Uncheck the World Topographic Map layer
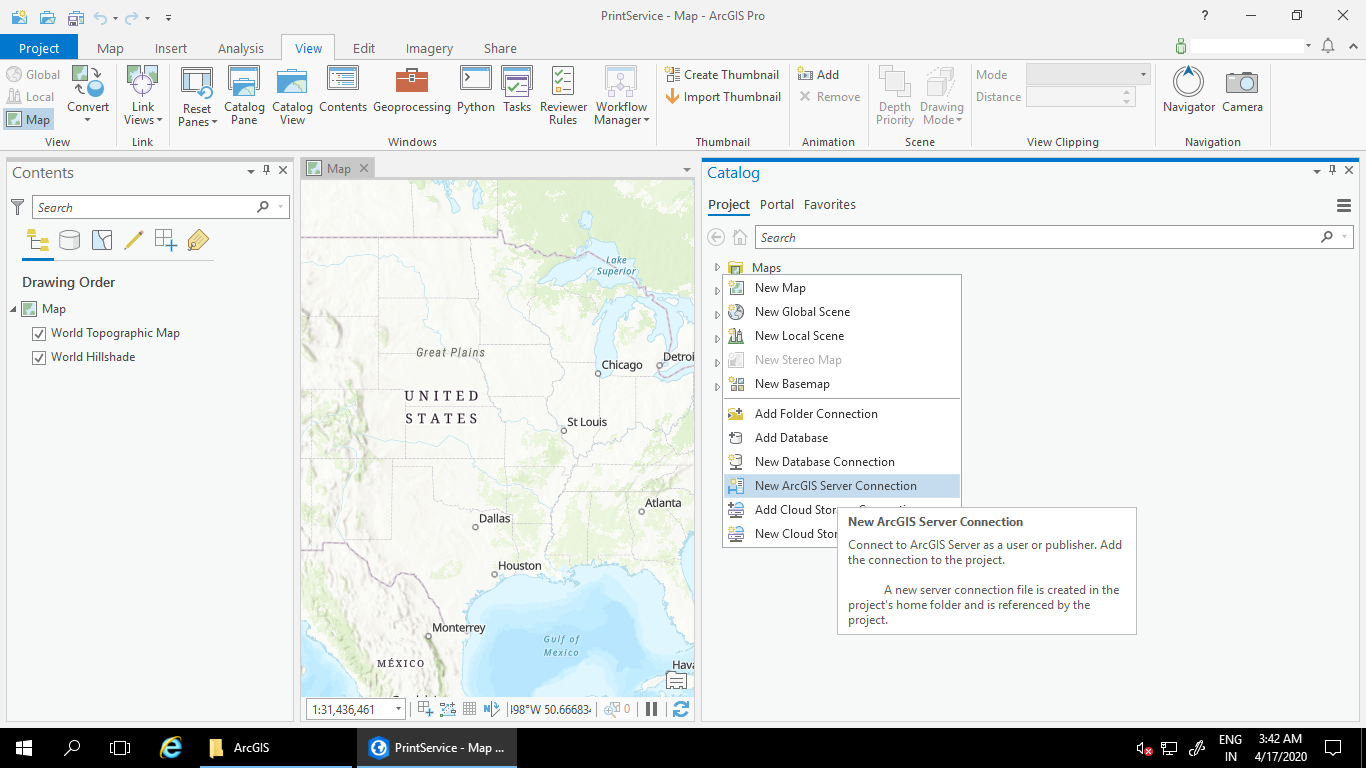This screenshot has height=768, width=1366. (x=38, y=333)
